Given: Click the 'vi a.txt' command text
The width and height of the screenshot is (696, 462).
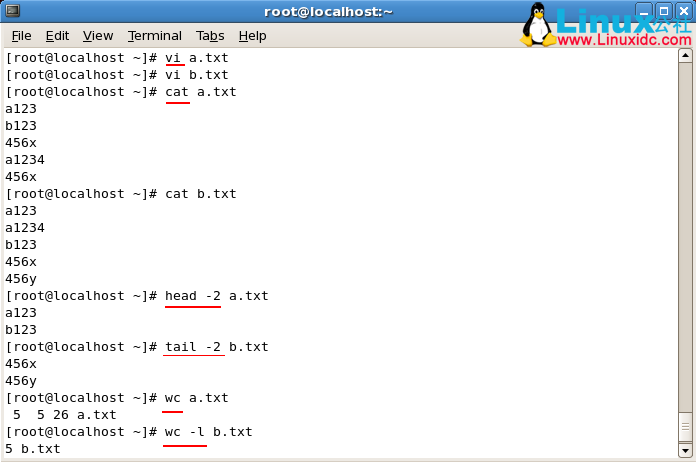Looking at the screenshot, I should [197, 58].
